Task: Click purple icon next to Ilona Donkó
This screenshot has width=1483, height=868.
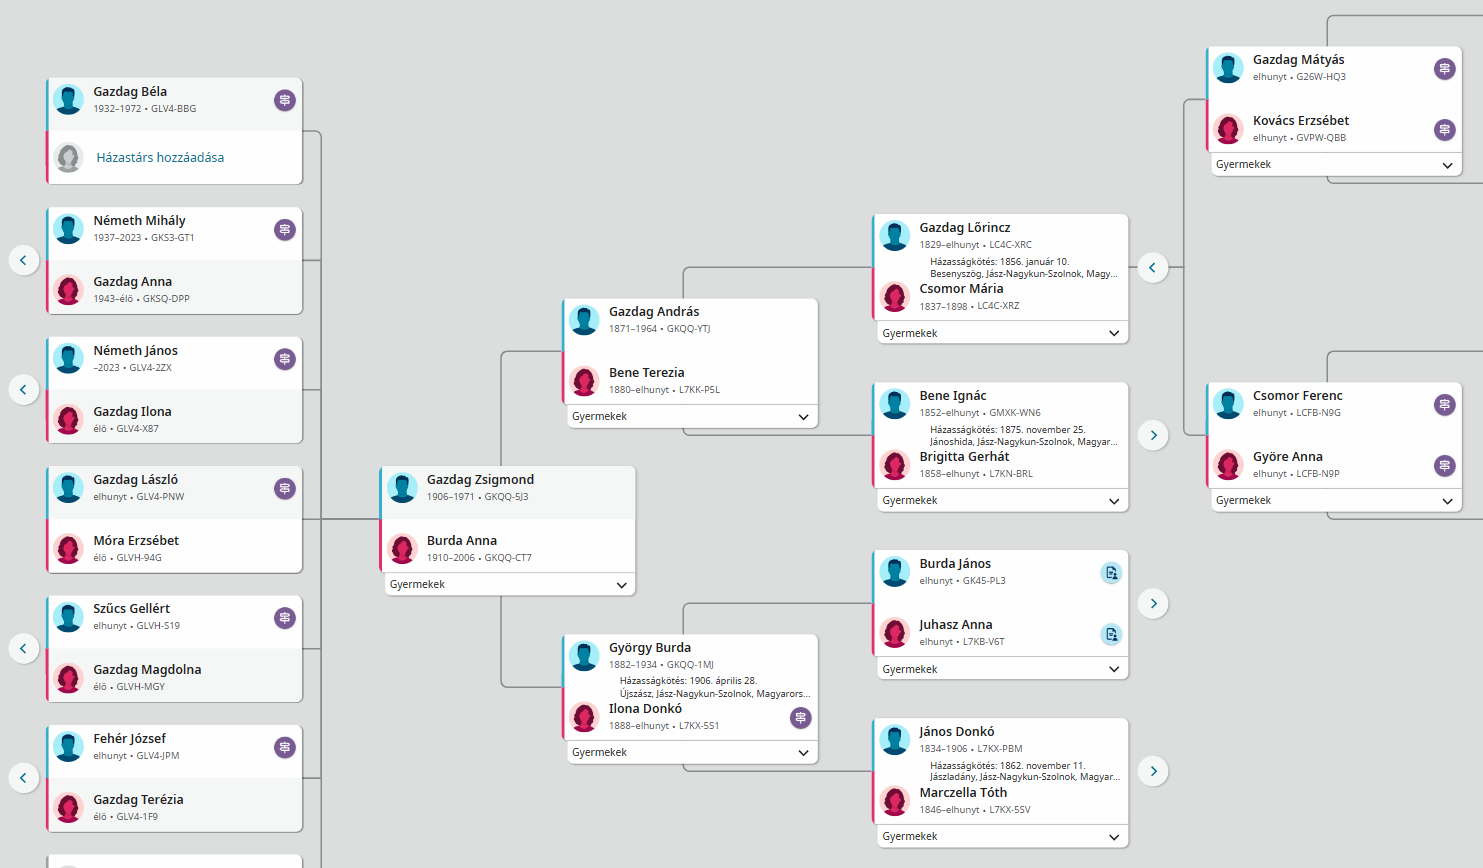Action: (x=800, y=718)
